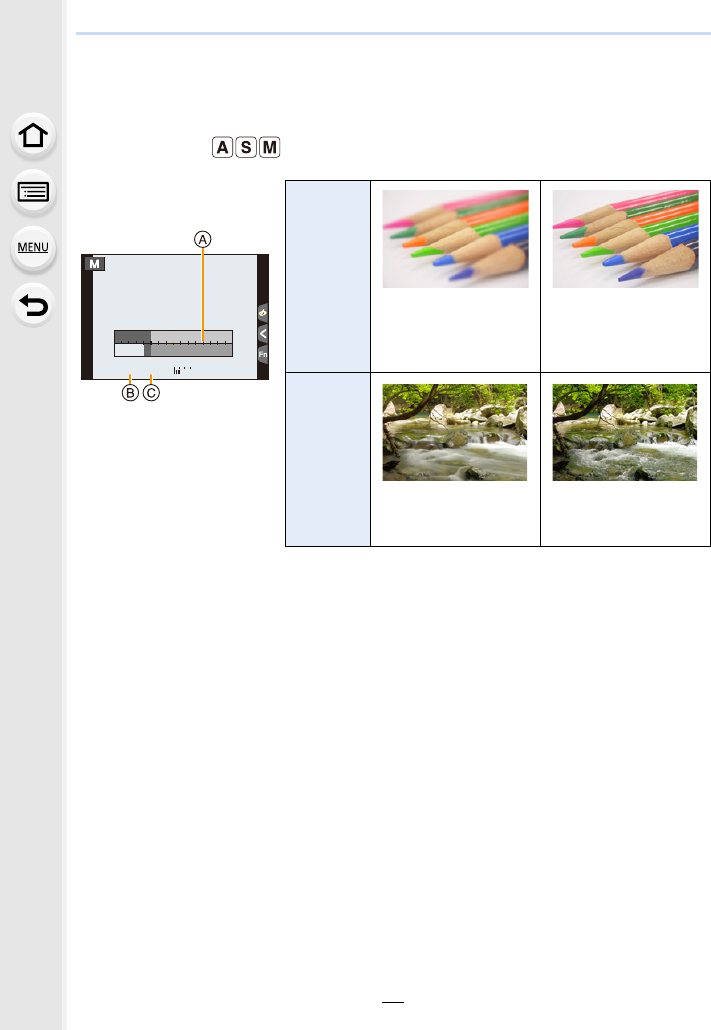The image size is (711, 1030).
Task: Tap the touch tab hand icon
Action: [263, 312]
